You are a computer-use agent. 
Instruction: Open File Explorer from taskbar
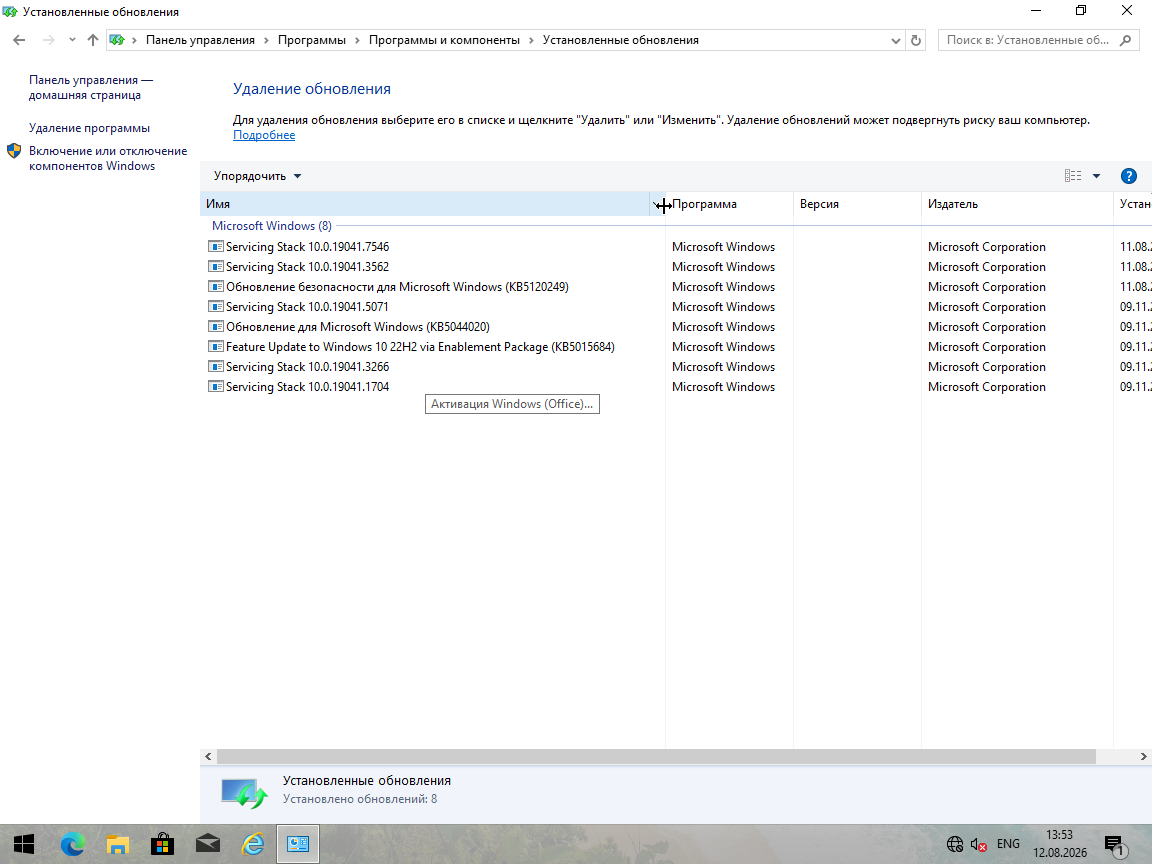coord(118,844)
